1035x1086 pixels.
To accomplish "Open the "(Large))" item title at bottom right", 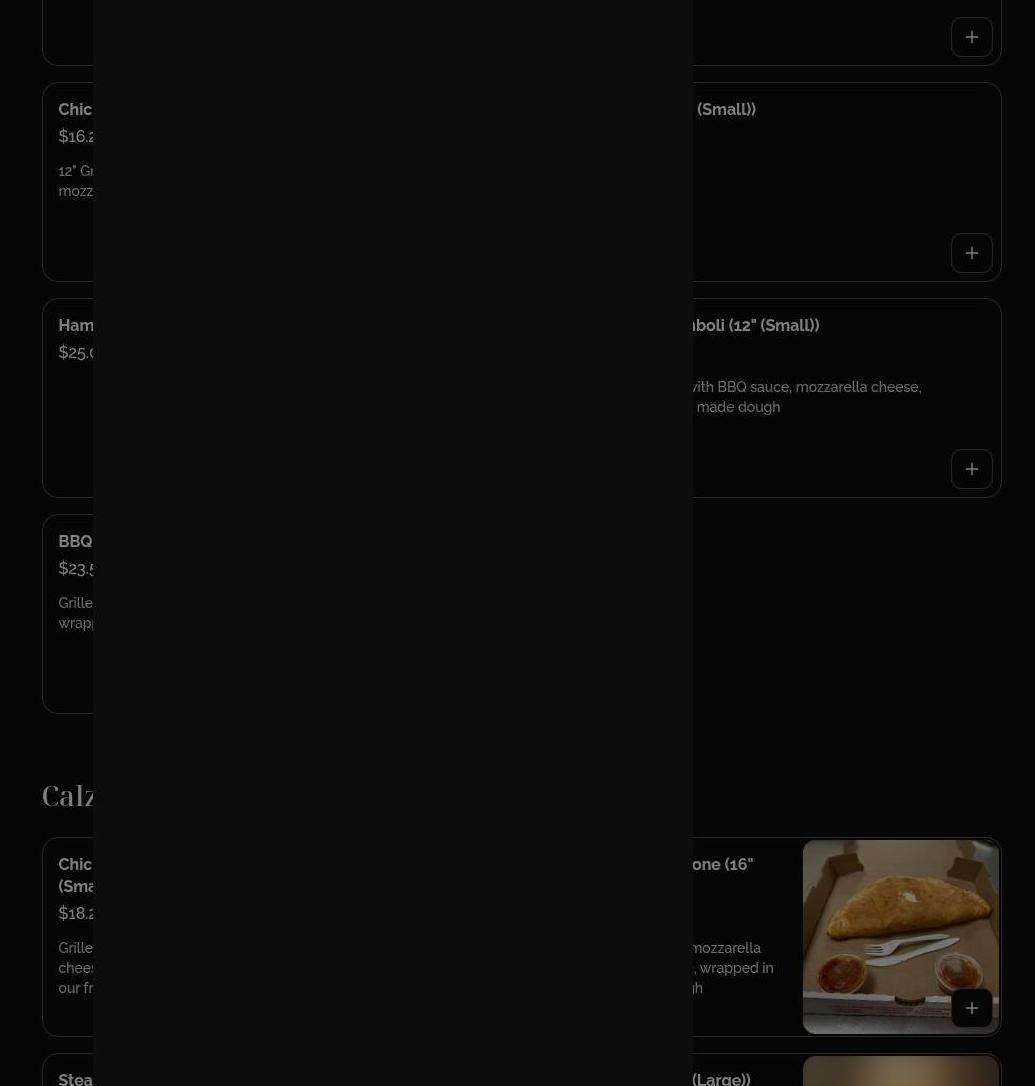I will pos(722,1079).
